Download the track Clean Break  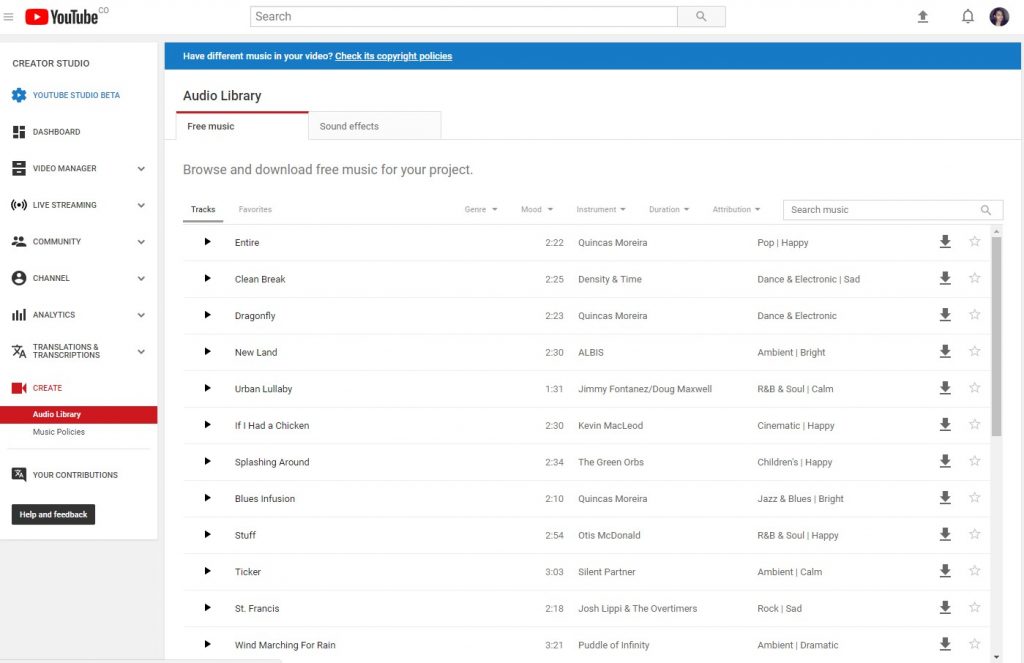[x=944, y=278]
